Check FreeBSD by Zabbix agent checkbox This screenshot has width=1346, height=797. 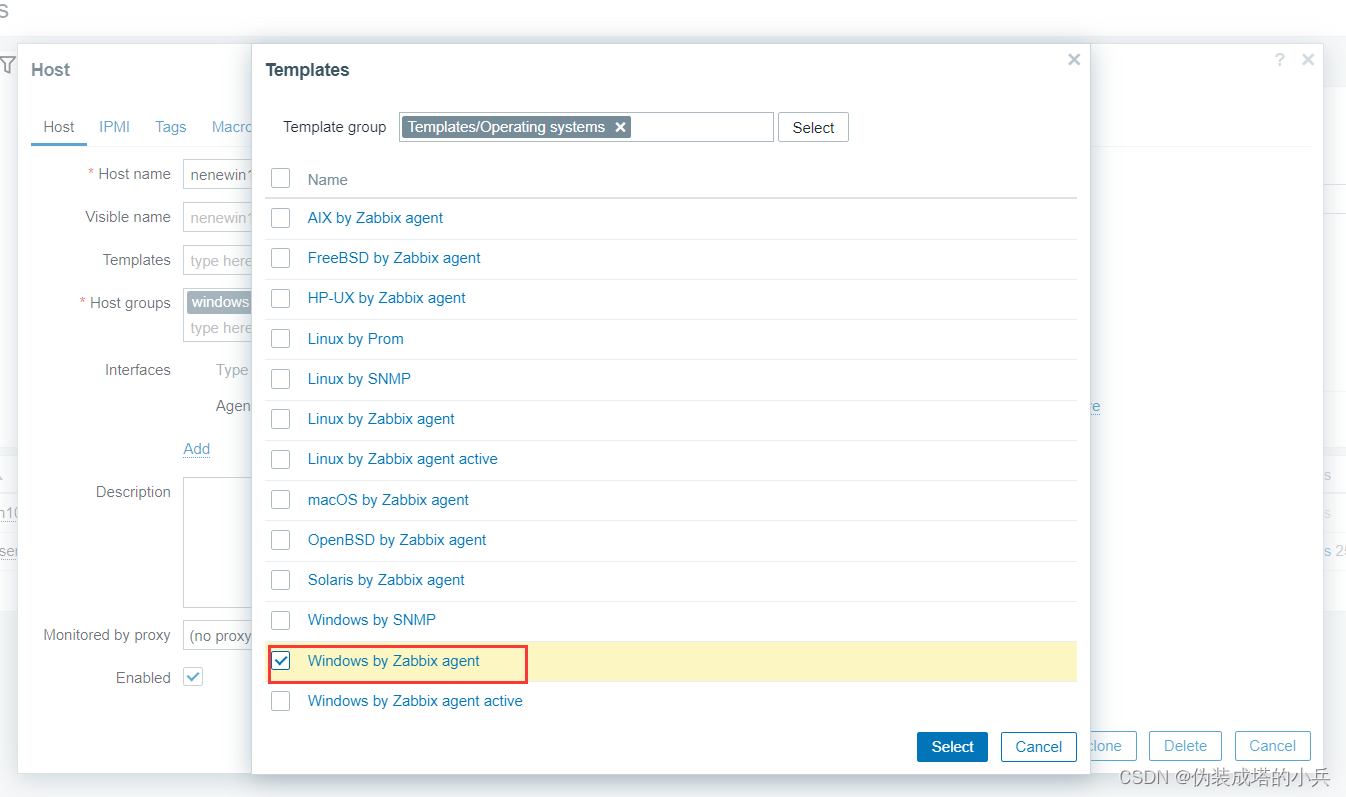click(x=281, y=258)
